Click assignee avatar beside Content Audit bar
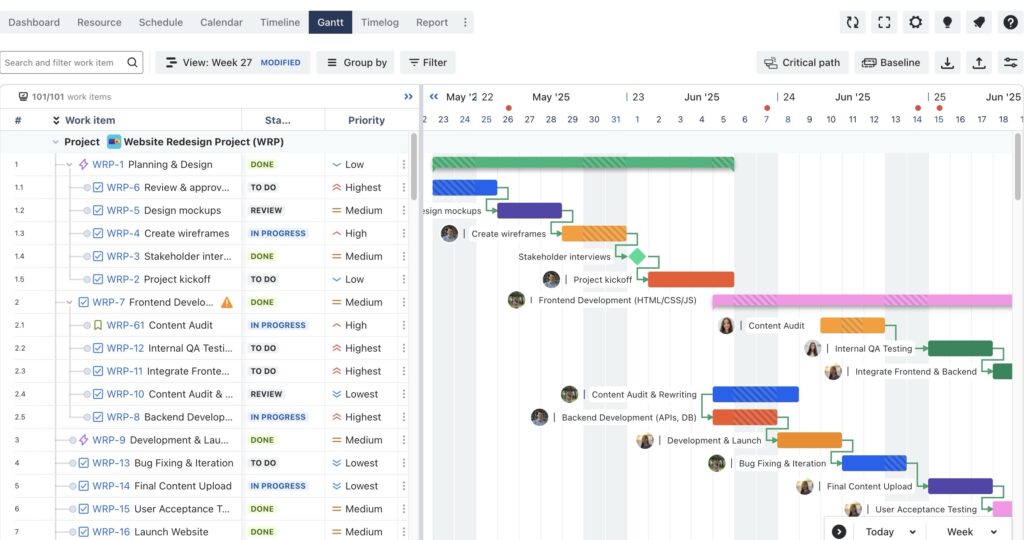This screenshot has height=540, width=1024. (x=726, y=325)
